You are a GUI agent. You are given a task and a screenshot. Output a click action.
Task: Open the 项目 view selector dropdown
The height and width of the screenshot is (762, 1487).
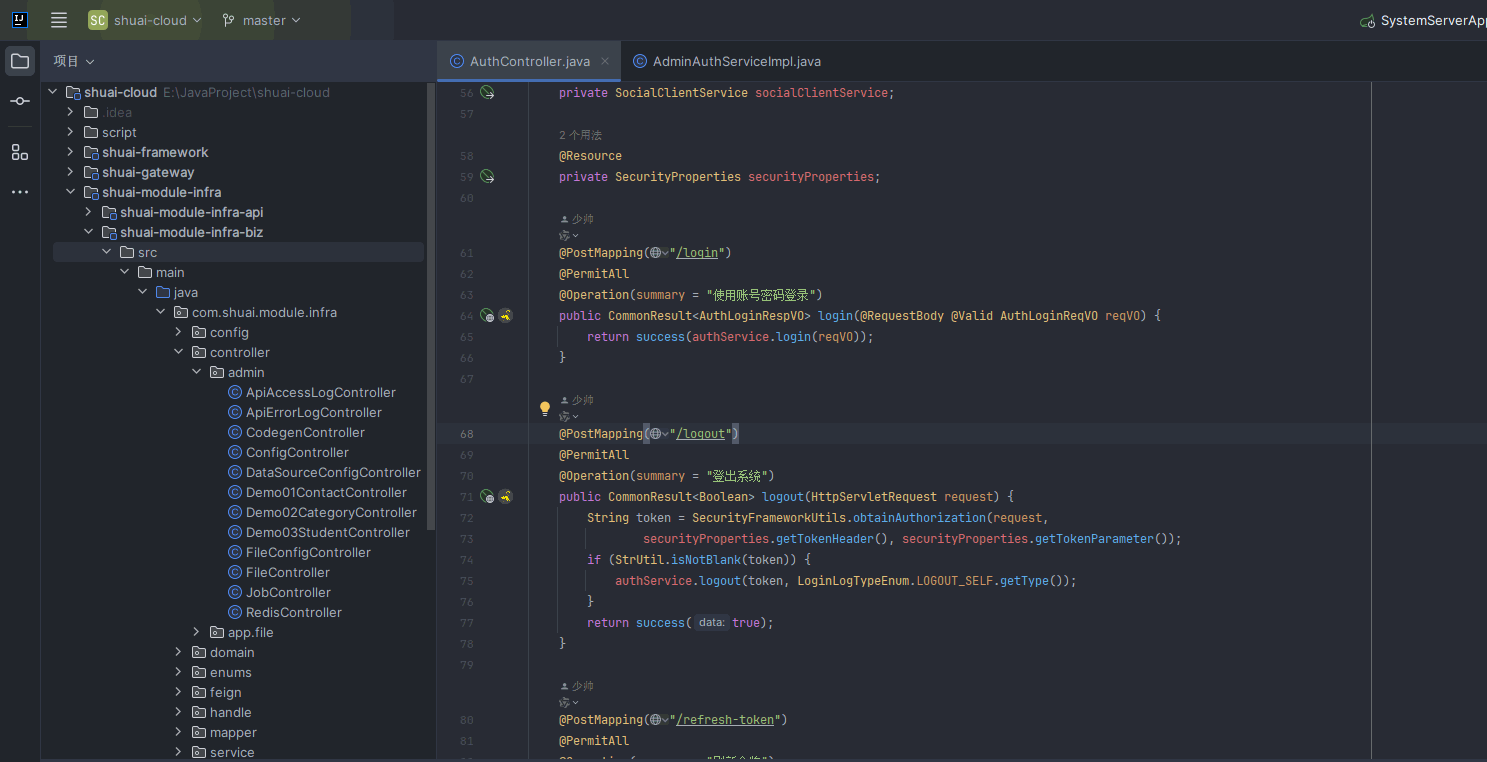[74, 61]
